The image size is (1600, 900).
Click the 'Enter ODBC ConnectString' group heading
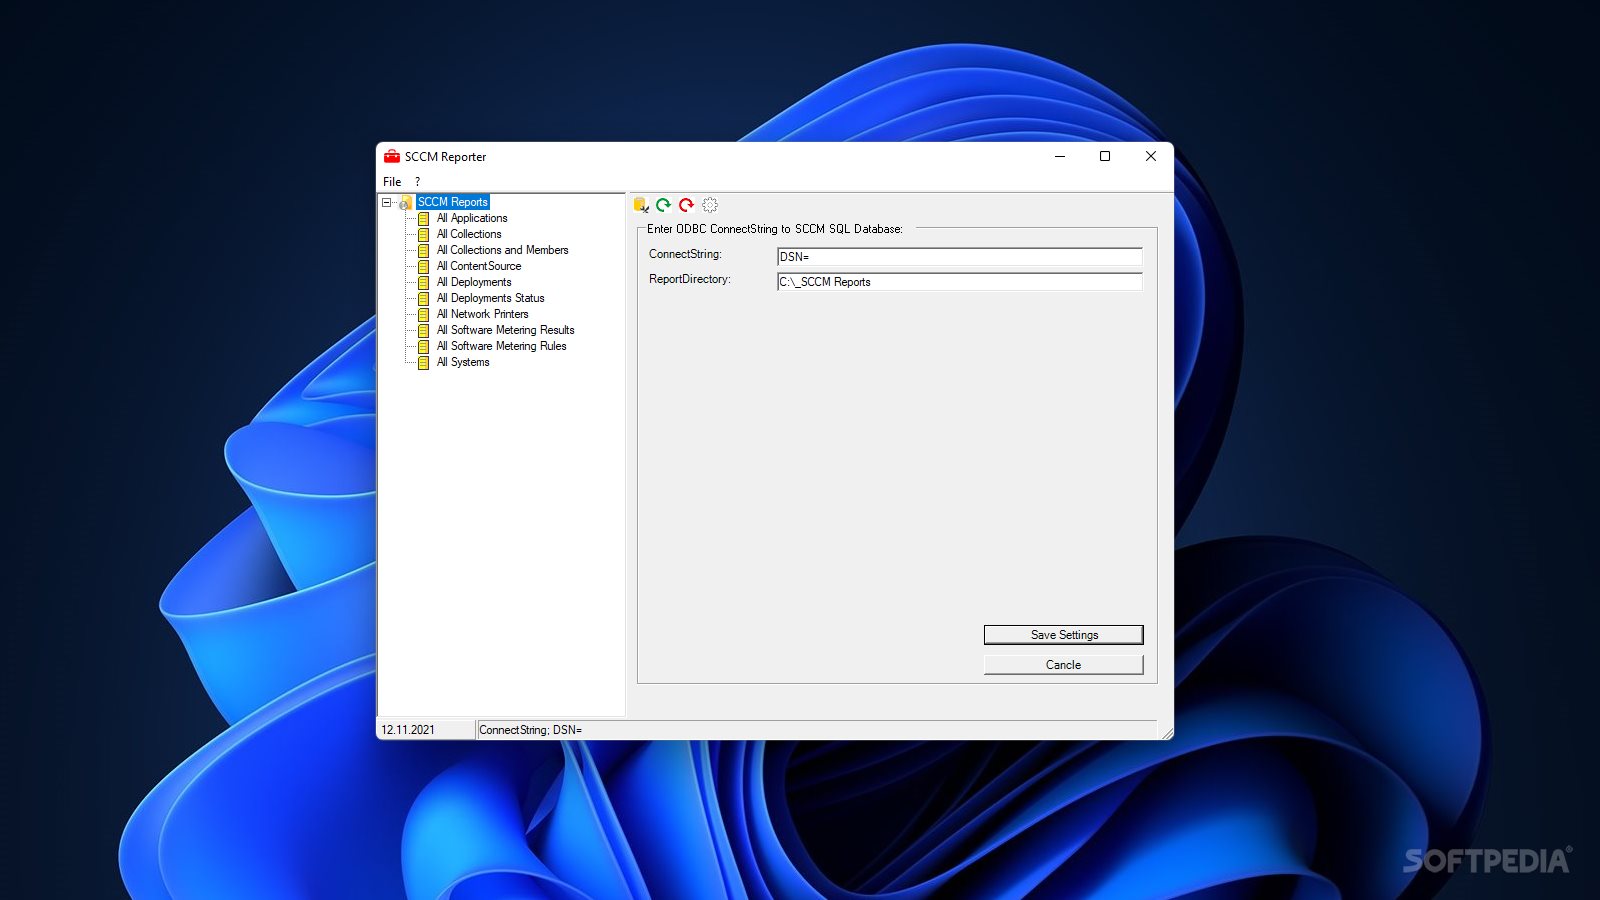774,229
